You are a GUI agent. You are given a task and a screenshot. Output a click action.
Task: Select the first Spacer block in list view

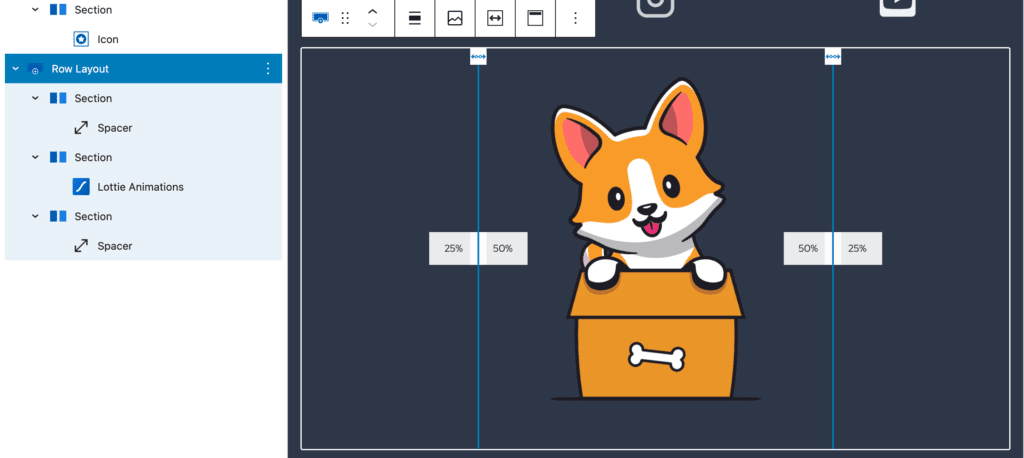point(115,128)
